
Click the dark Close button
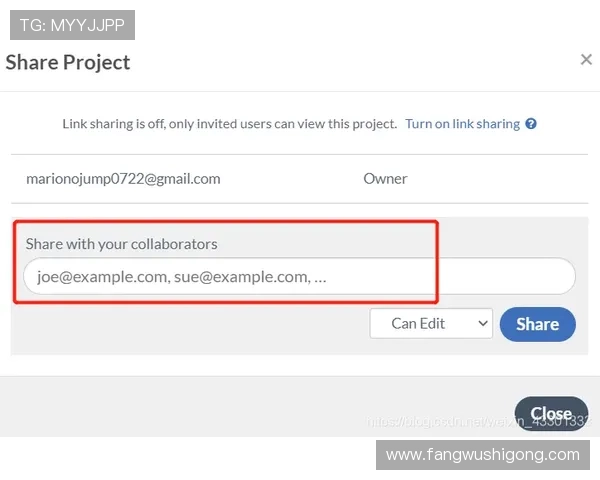coord(551,413)
